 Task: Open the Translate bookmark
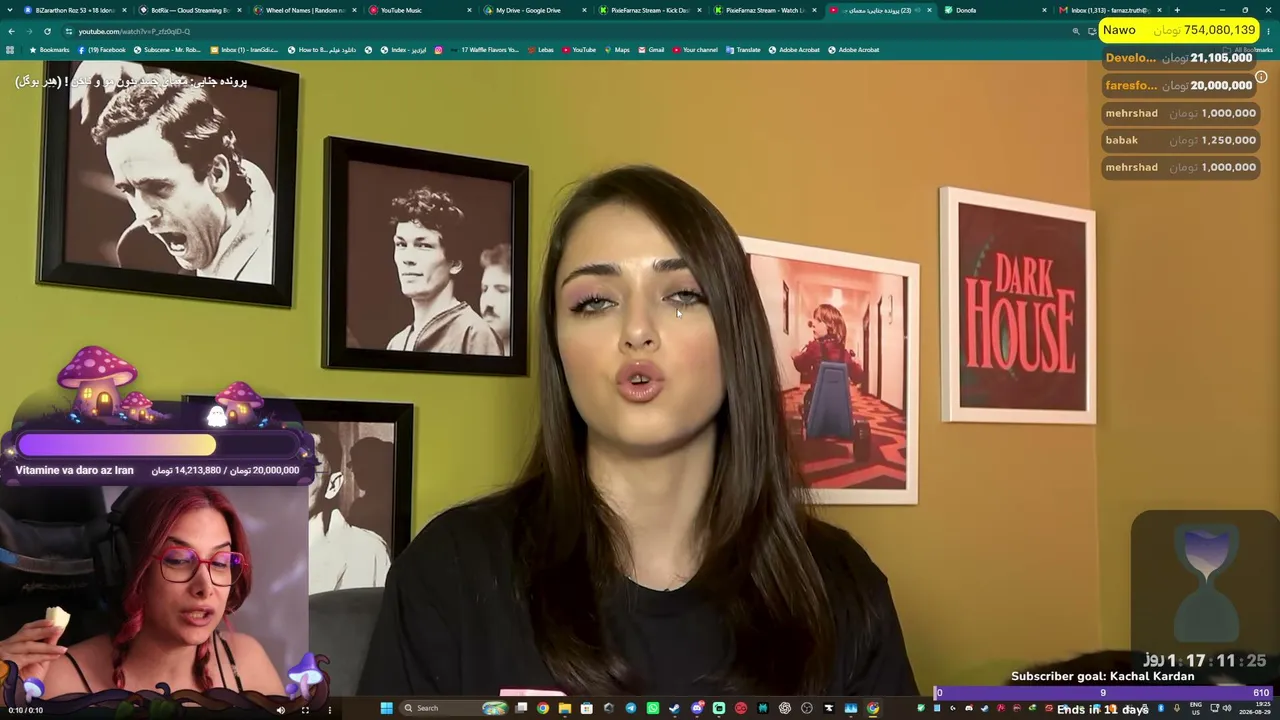pos(743,50)
